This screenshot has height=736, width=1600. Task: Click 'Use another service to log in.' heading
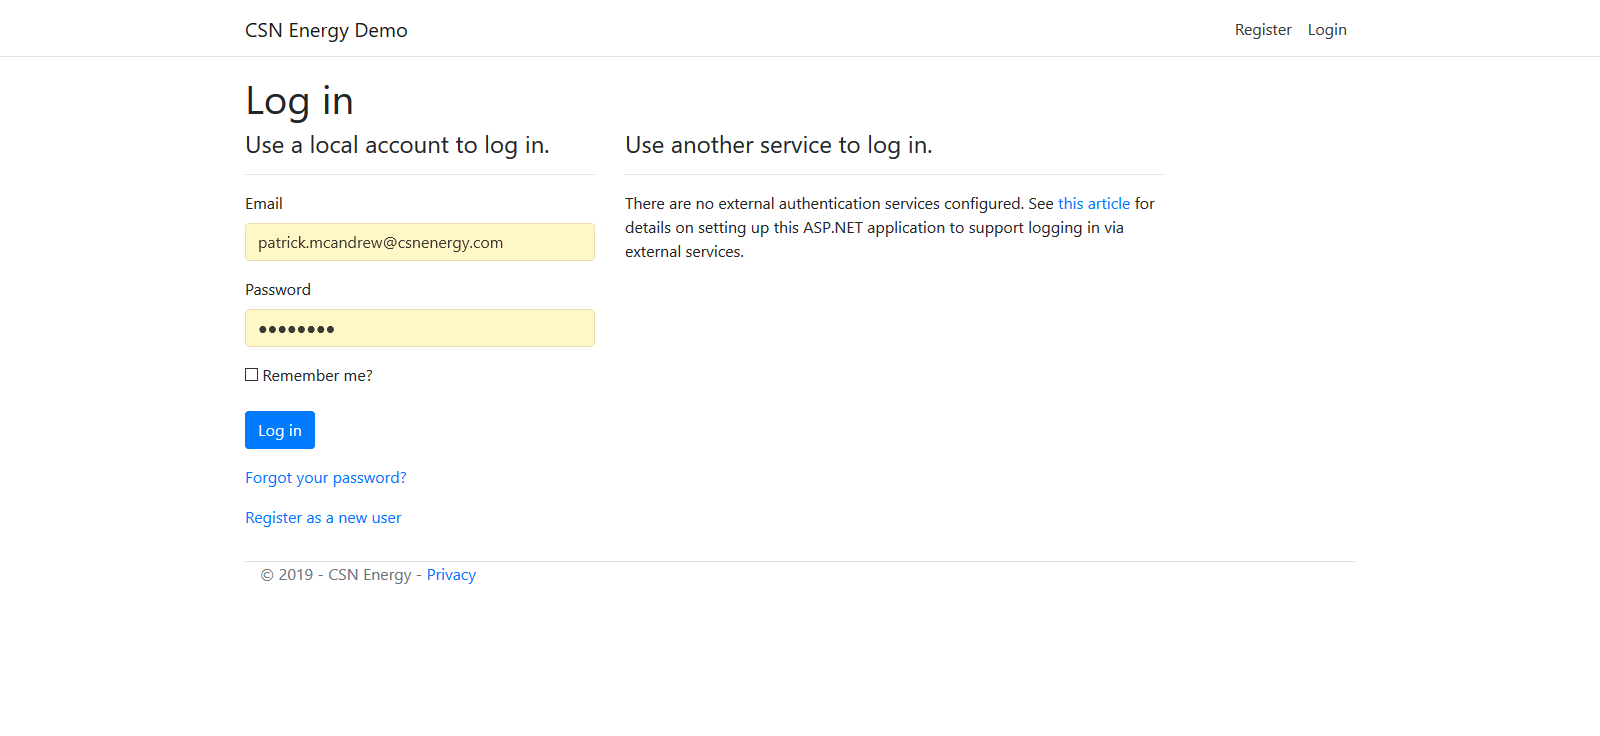click(x=778, y=146)
